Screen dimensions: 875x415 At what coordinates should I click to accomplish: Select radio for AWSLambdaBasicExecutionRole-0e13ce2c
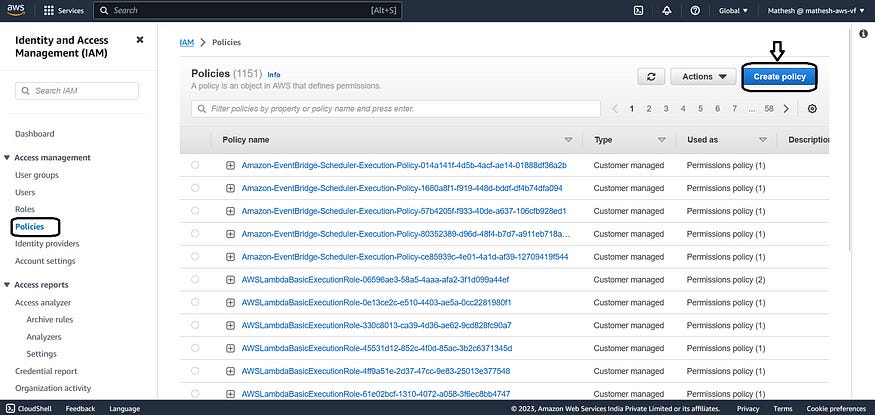tap(195, 302)
